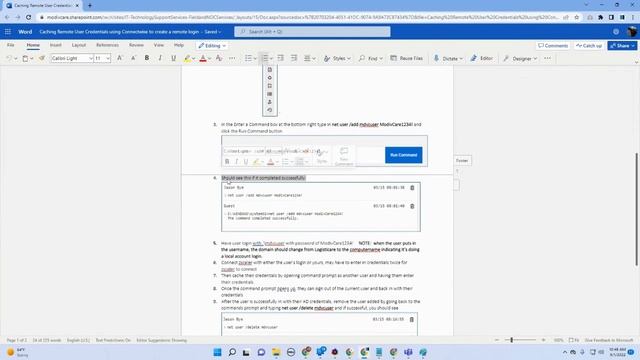The width and height of the screenshot is (640, 360).
Task: Open Windows Start menu
Action: (x=217, y=352)
